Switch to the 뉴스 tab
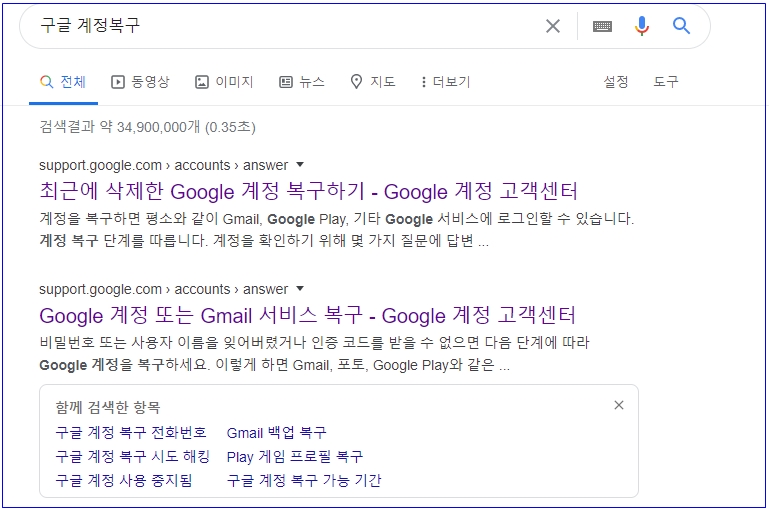This screenshot has width=769, height=510. tap(302, 82)
